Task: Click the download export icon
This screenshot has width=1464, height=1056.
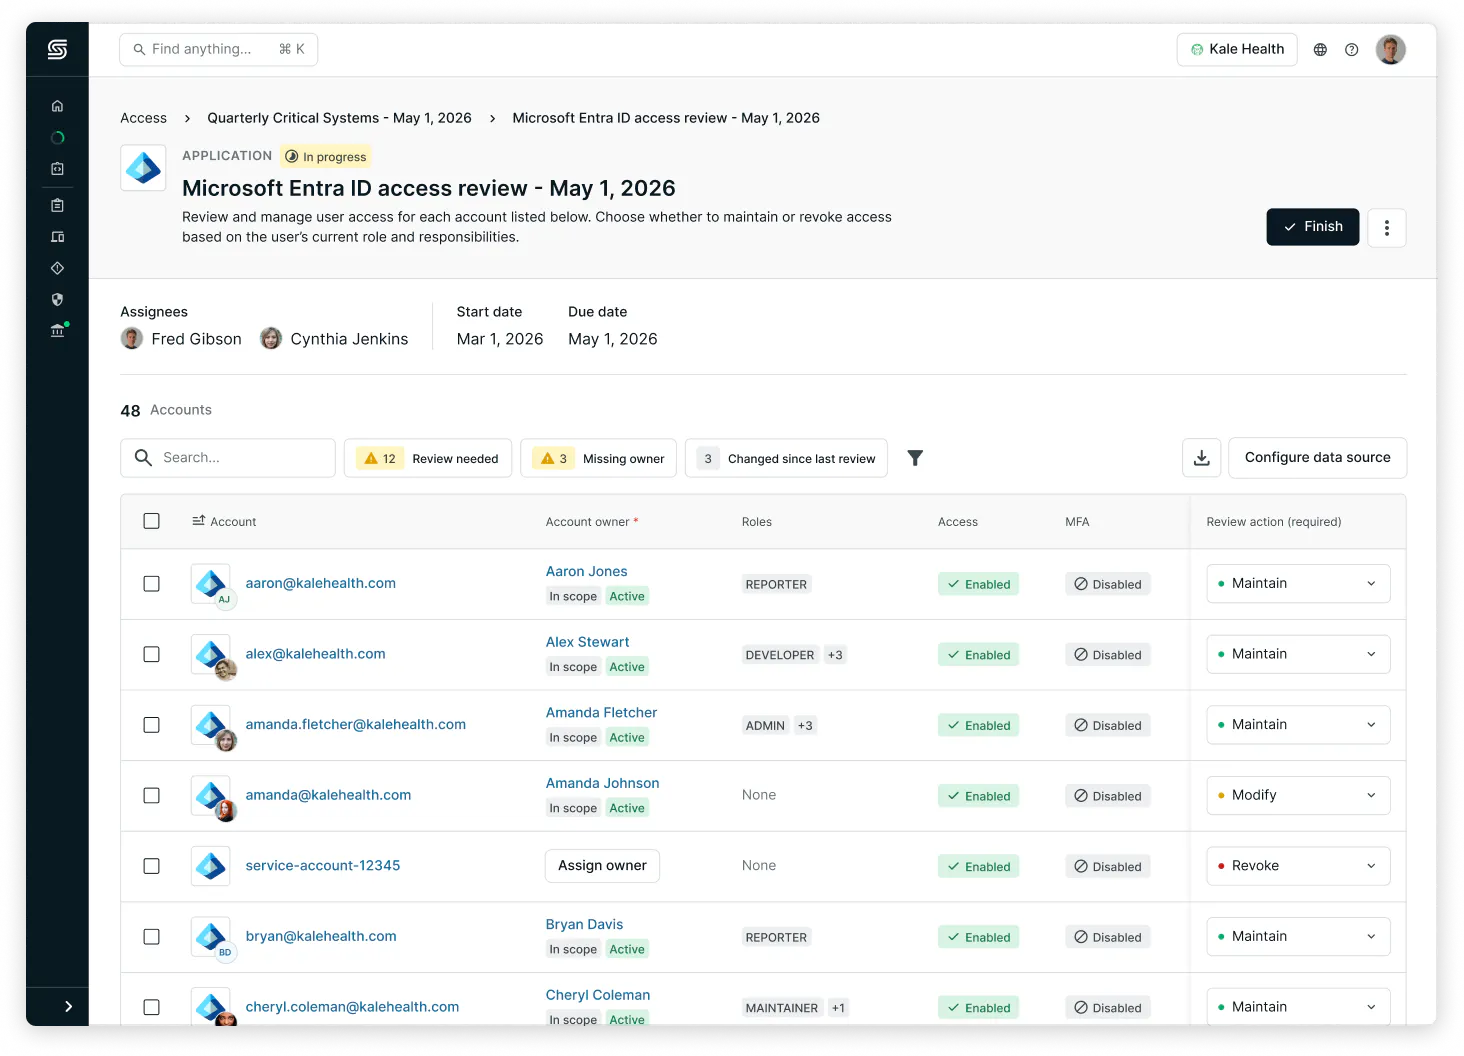Action: [x=1201, y=458]
